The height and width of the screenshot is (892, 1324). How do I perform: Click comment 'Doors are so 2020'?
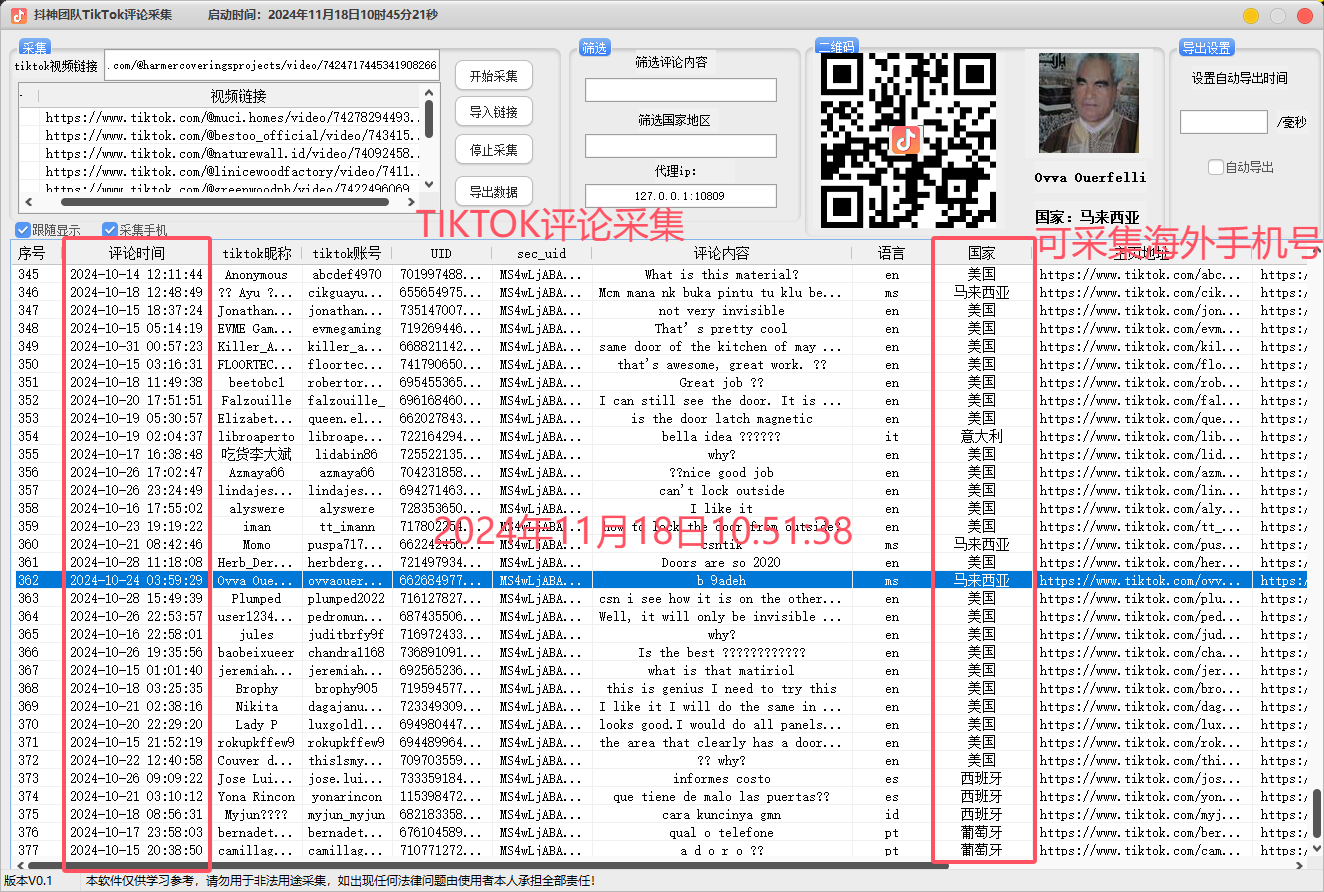[x=721, y=562]
